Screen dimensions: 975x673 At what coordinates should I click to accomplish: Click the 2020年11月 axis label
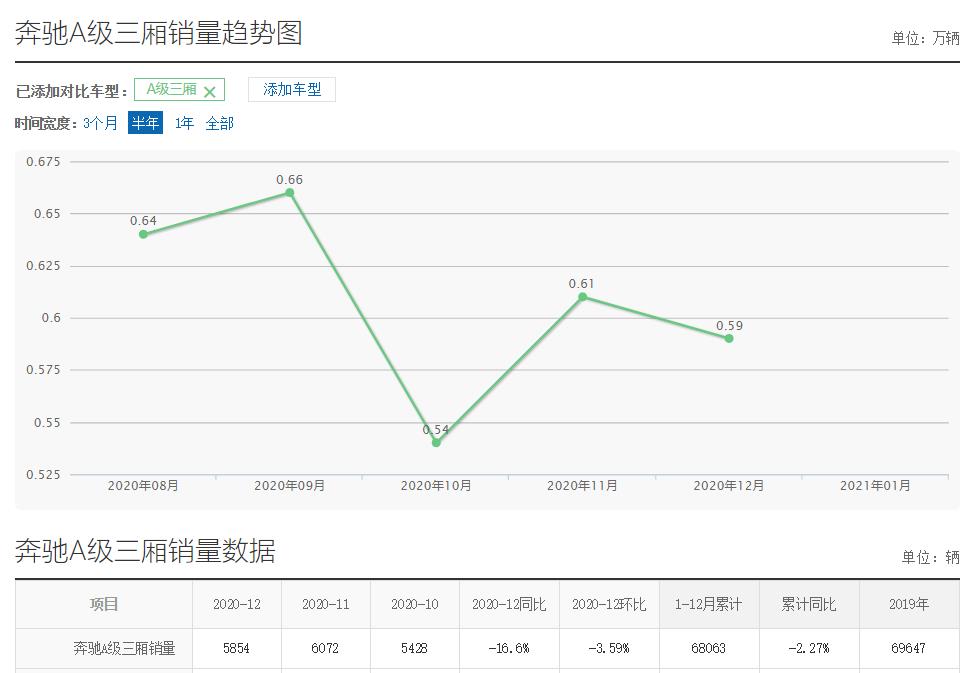(583, 486)
